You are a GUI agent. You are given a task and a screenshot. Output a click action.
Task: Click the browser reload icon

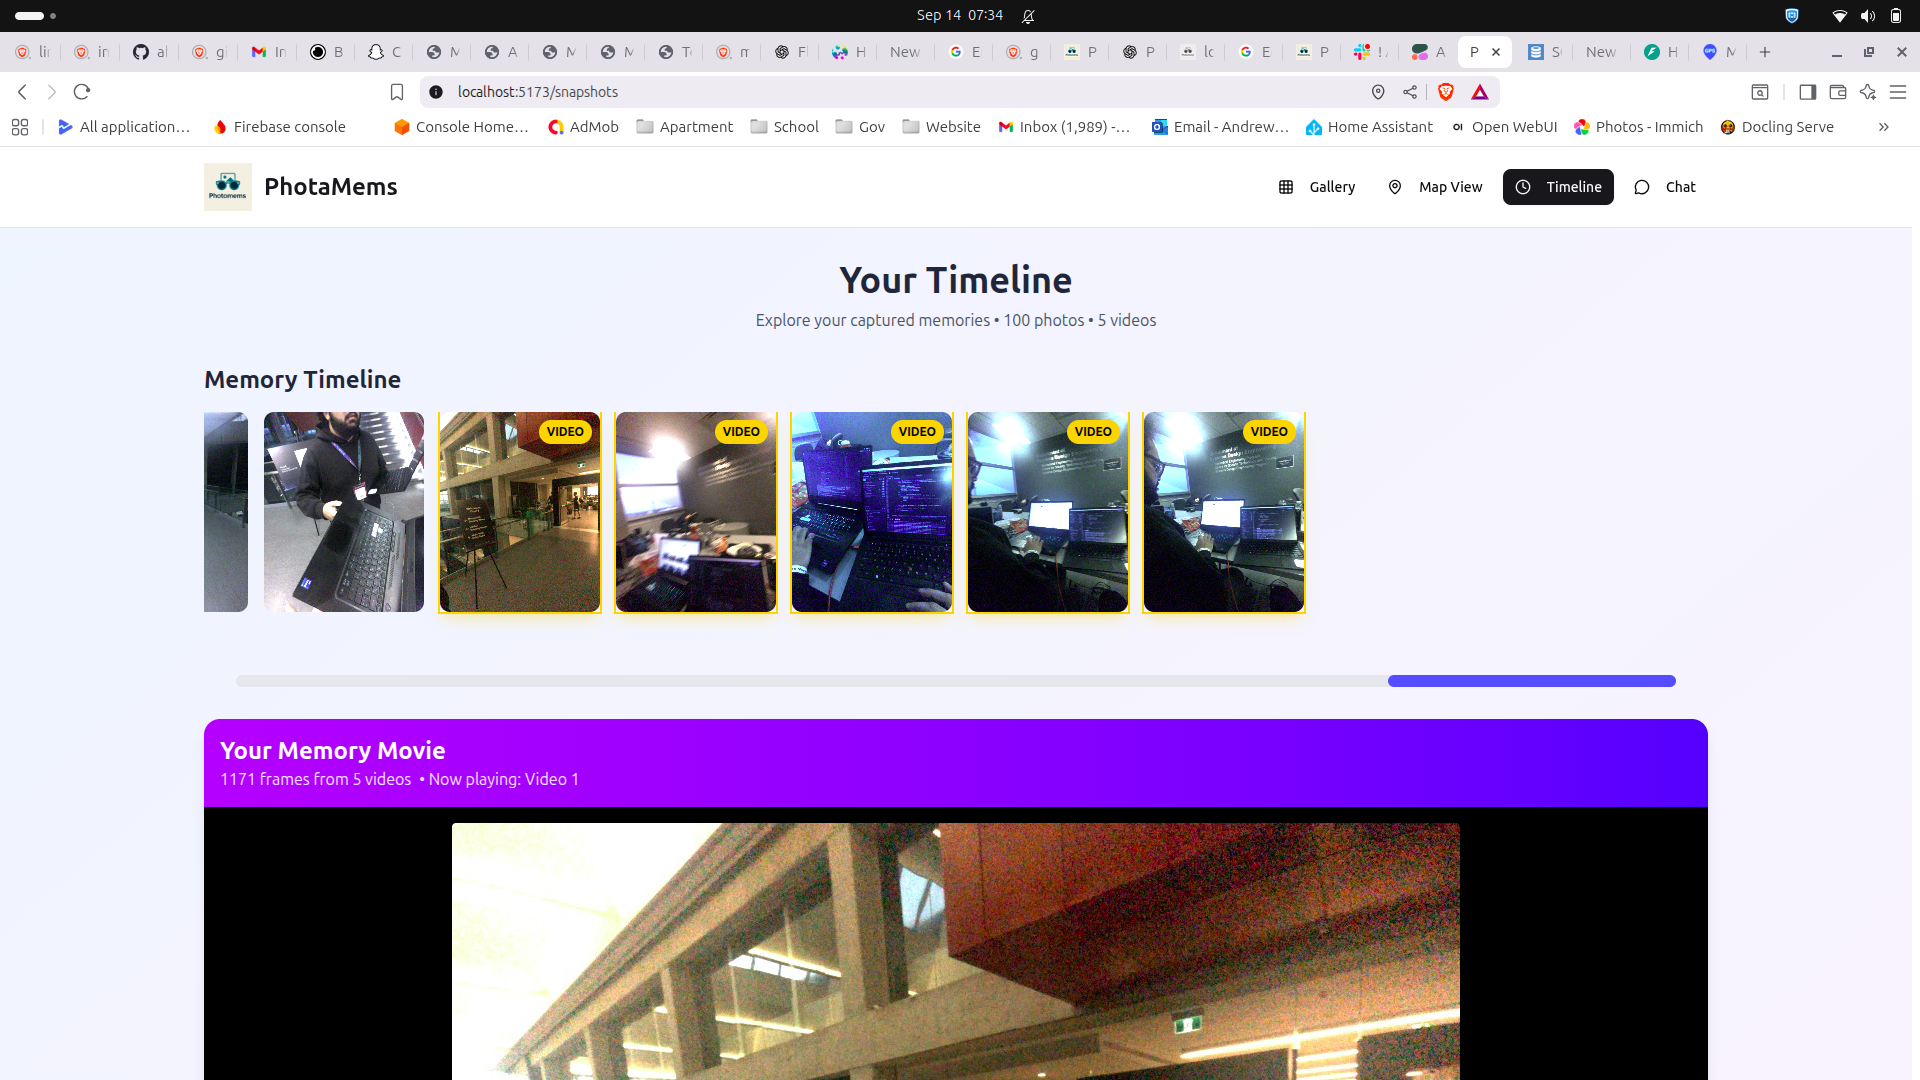(x=82, y=92)
